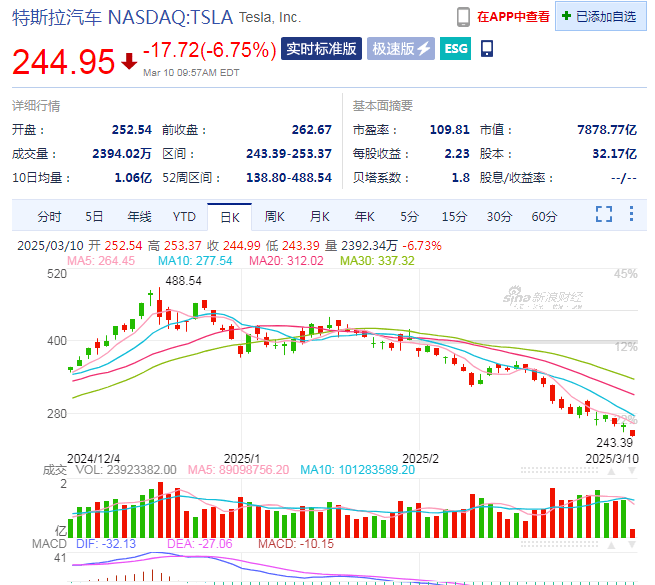
Task: Click the 股本 value 32.17亿
Action: (x=614, y=154)
